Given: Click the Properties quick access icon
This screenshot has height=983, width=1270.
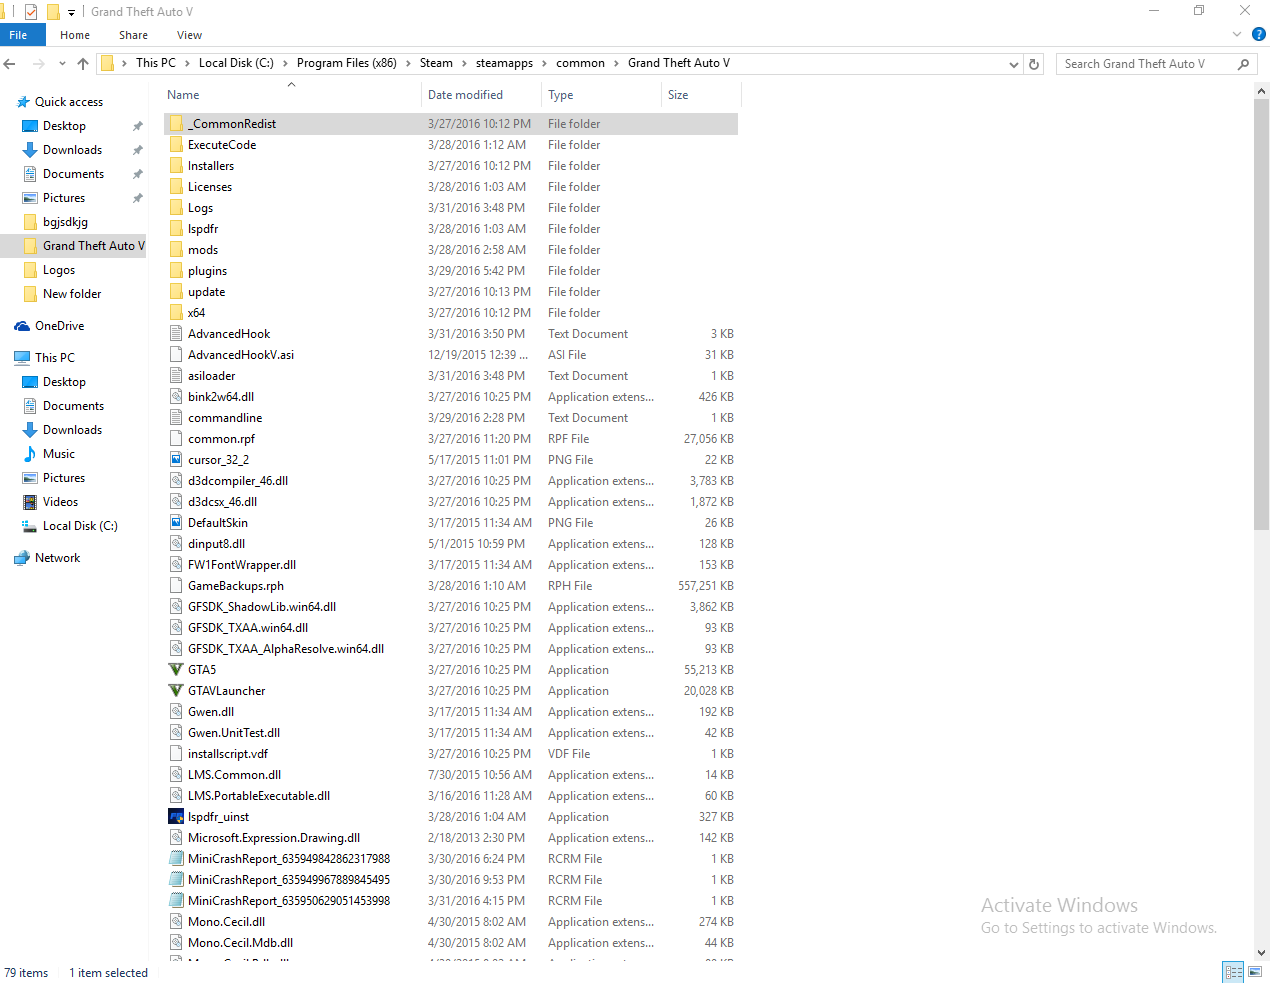Looking at the screenshot, I should 31,12.
